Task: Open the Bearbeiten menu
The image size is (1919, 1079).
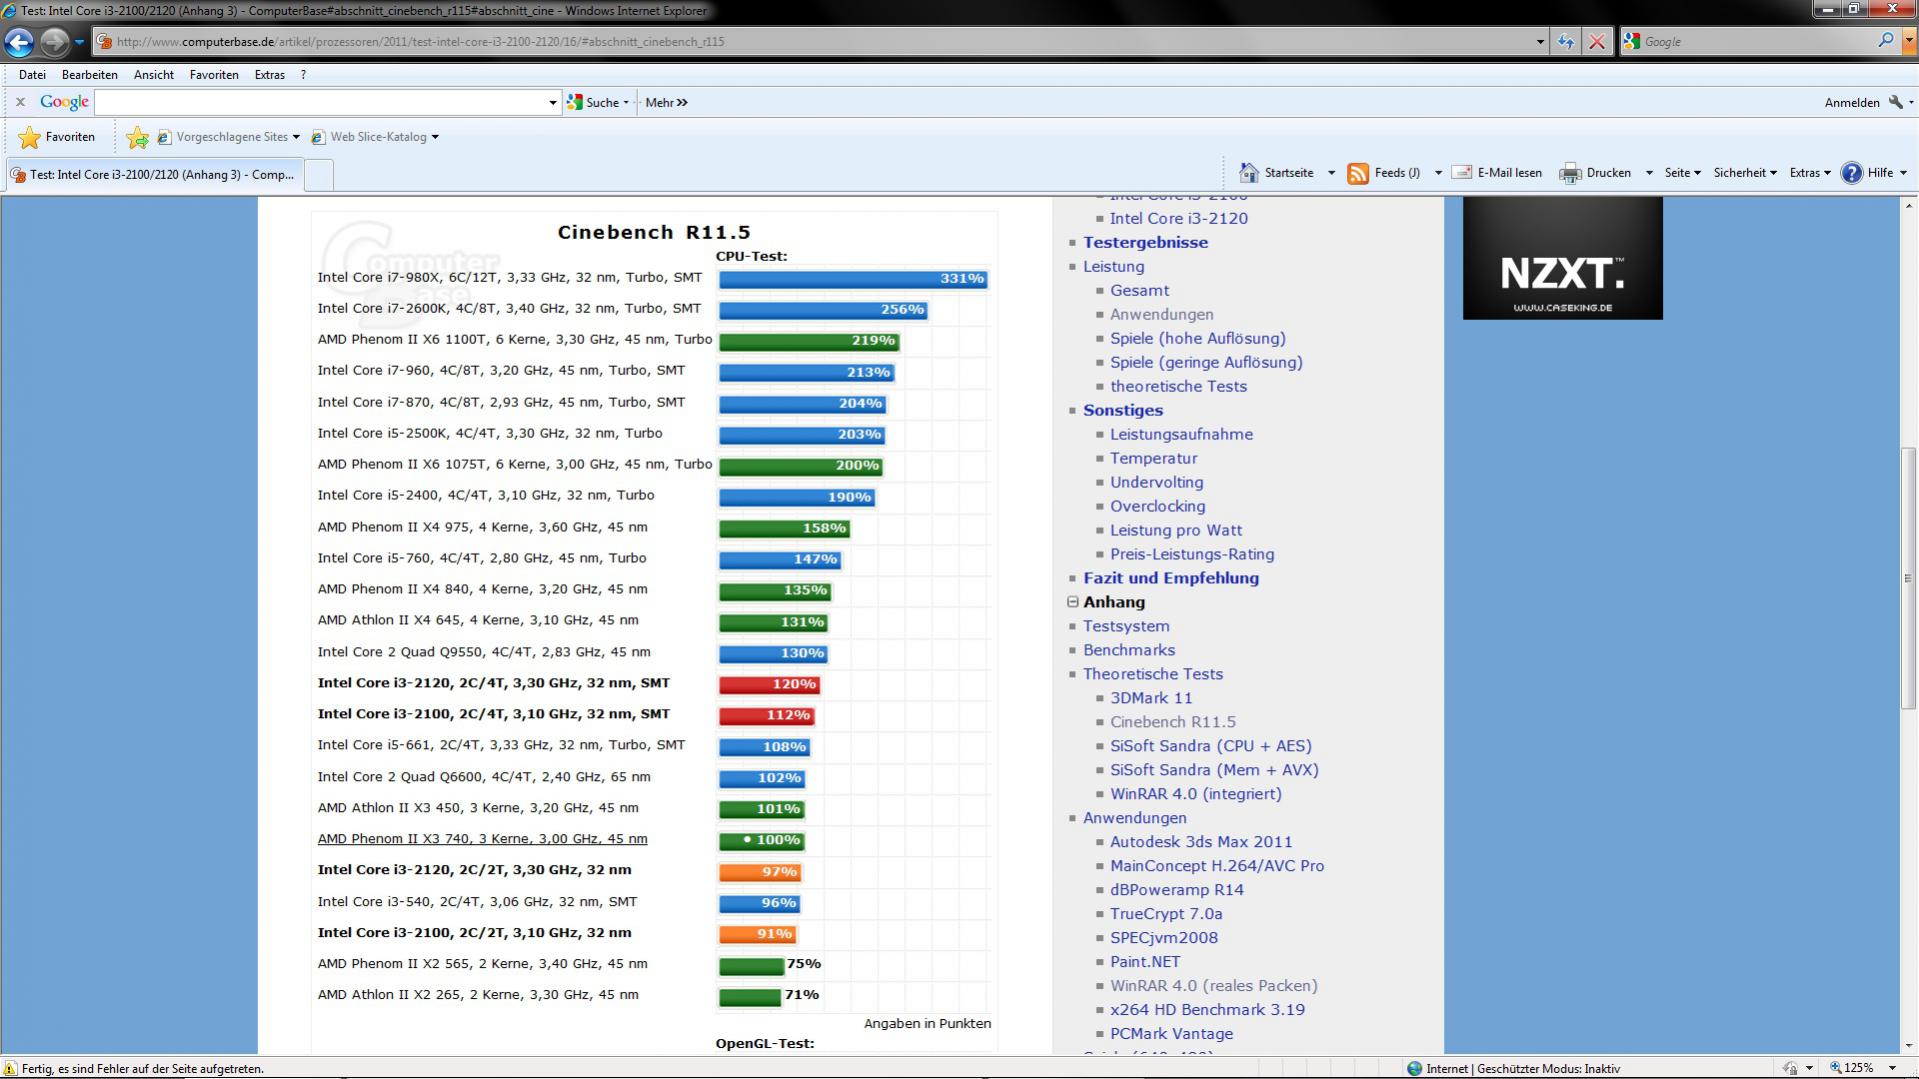Action: click(x=90, y=75)
